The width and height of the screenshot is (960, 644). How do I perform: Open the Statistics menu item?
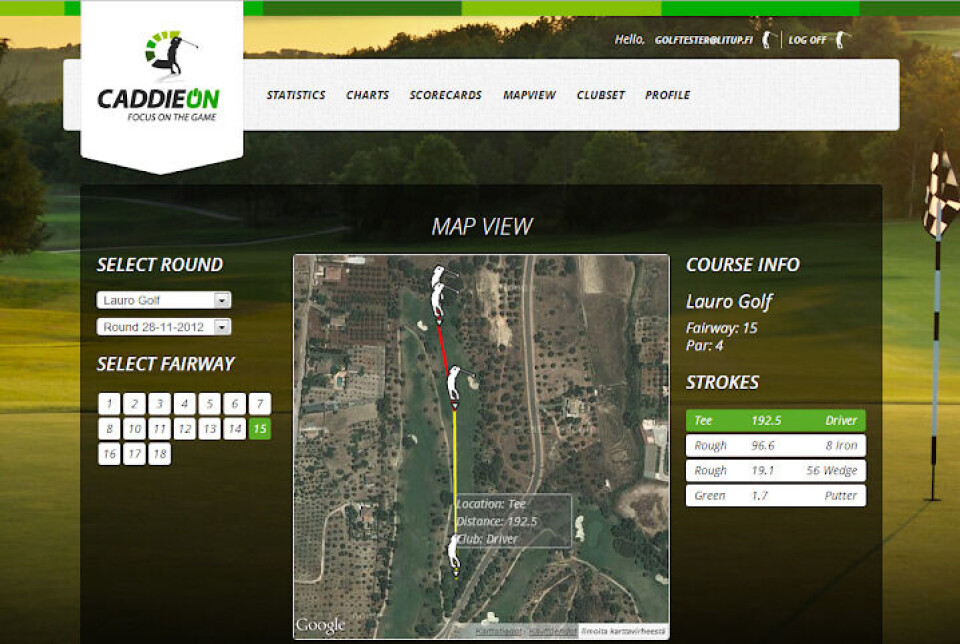[296, 95]
